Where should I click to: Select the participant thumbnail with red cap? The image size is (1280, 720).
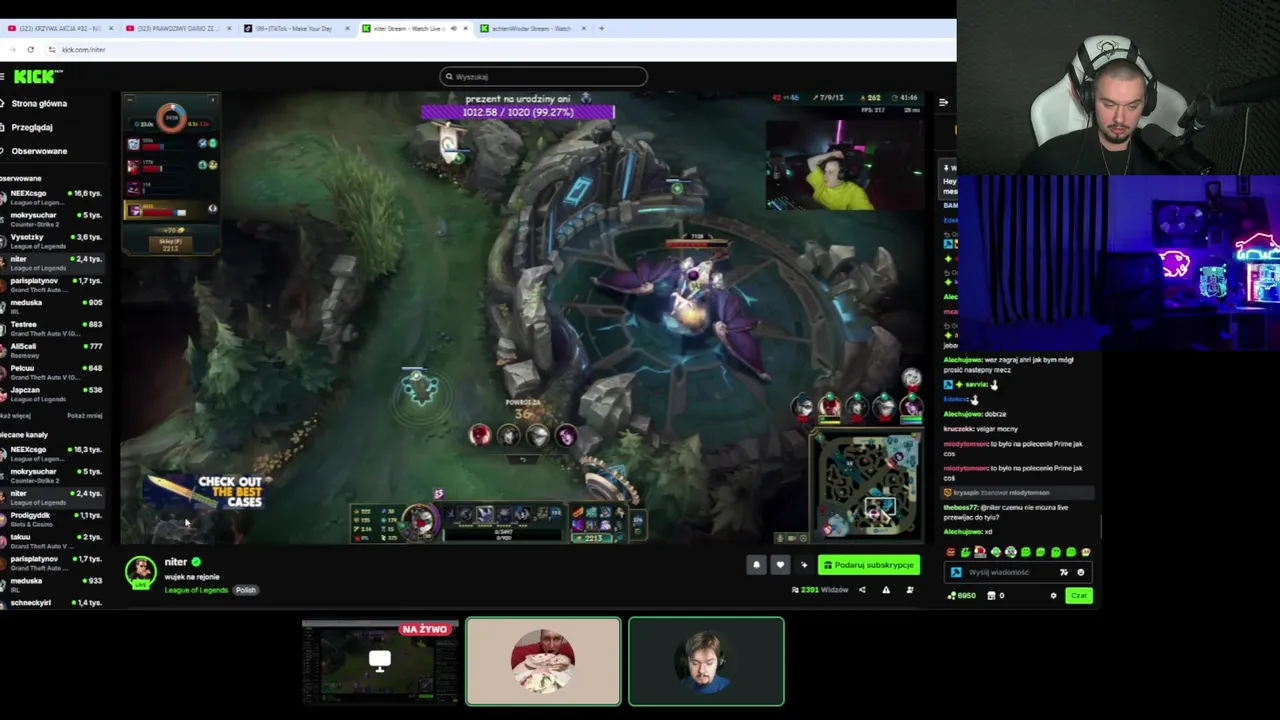point(543,661)
